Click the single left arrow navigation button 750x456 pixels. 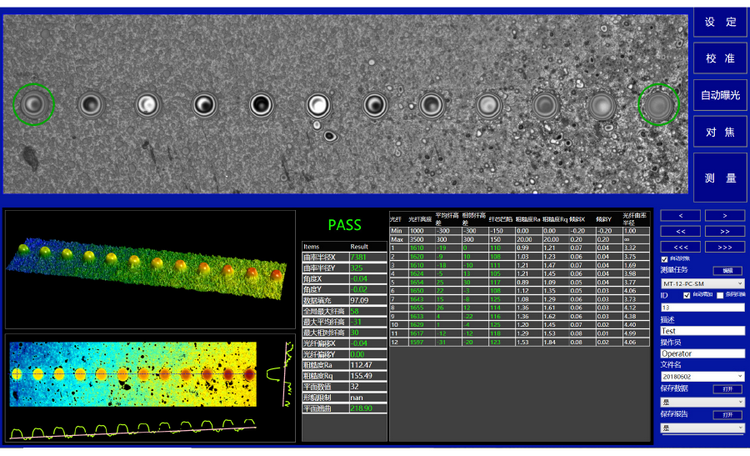pos(680,215)
